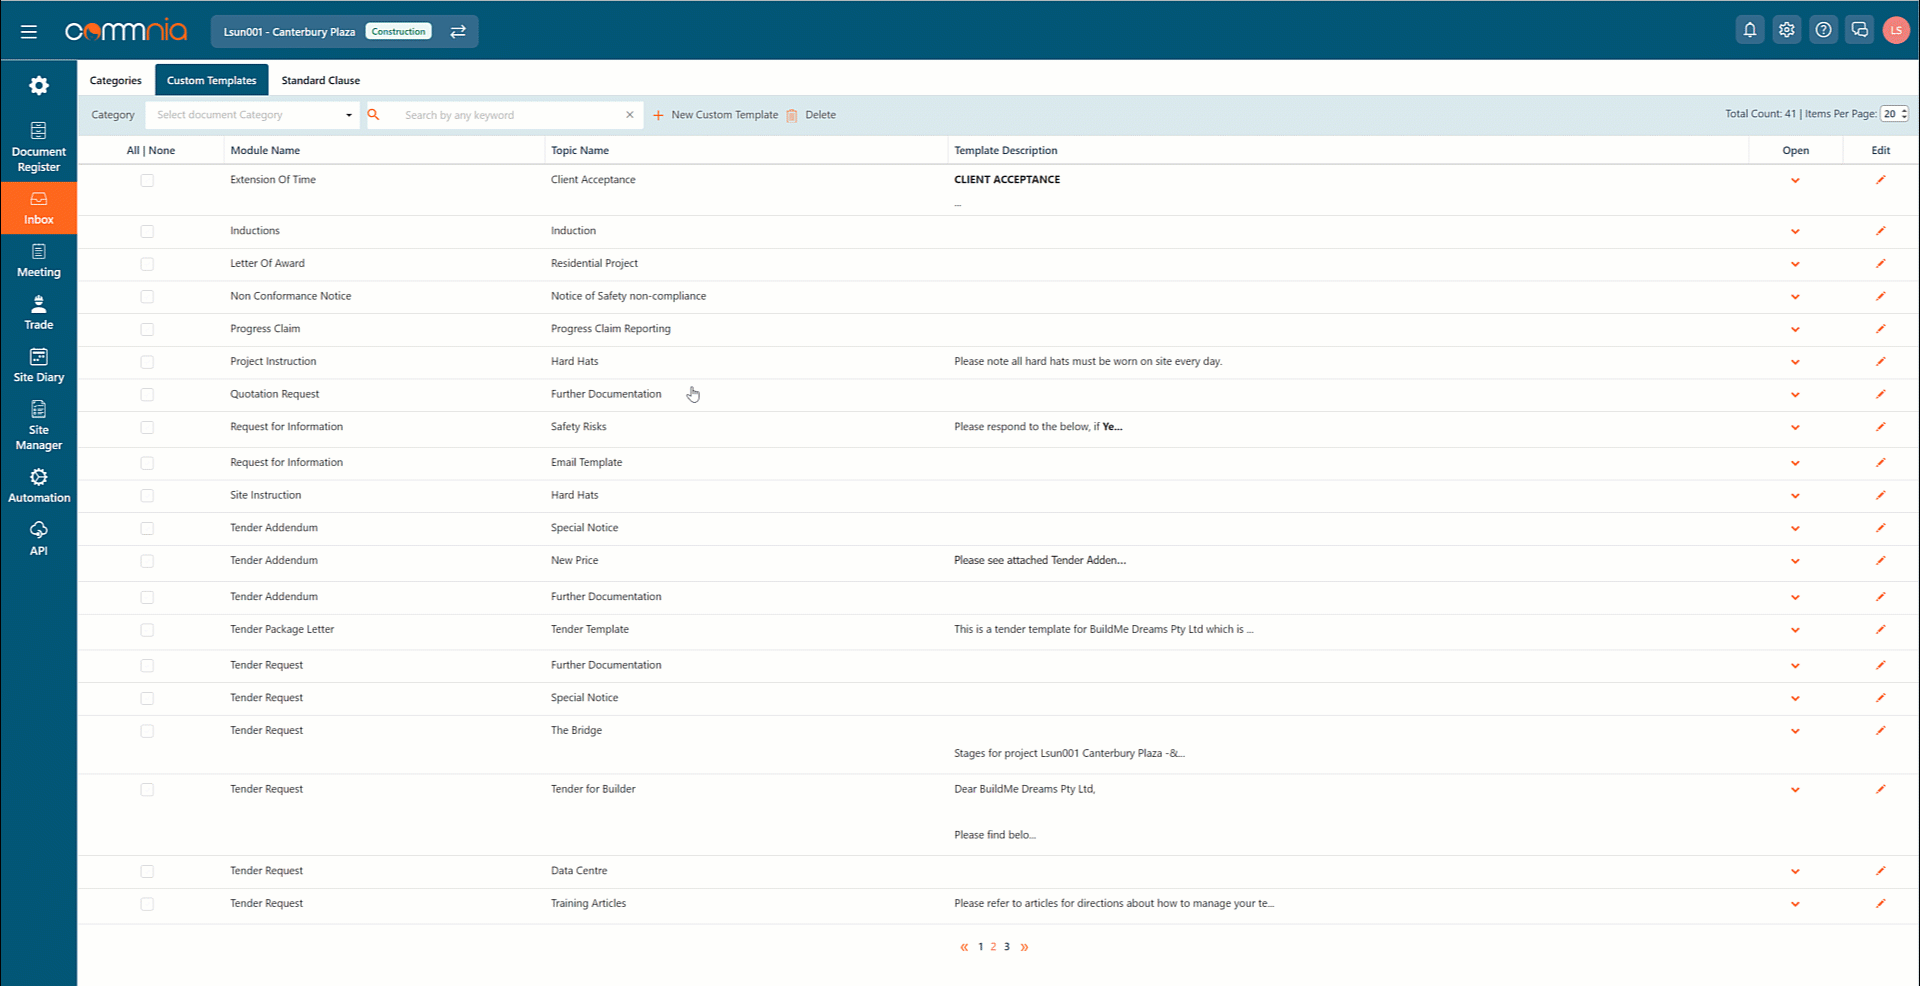Expand the Client Acceptance template row

(x=1795, y=181)
